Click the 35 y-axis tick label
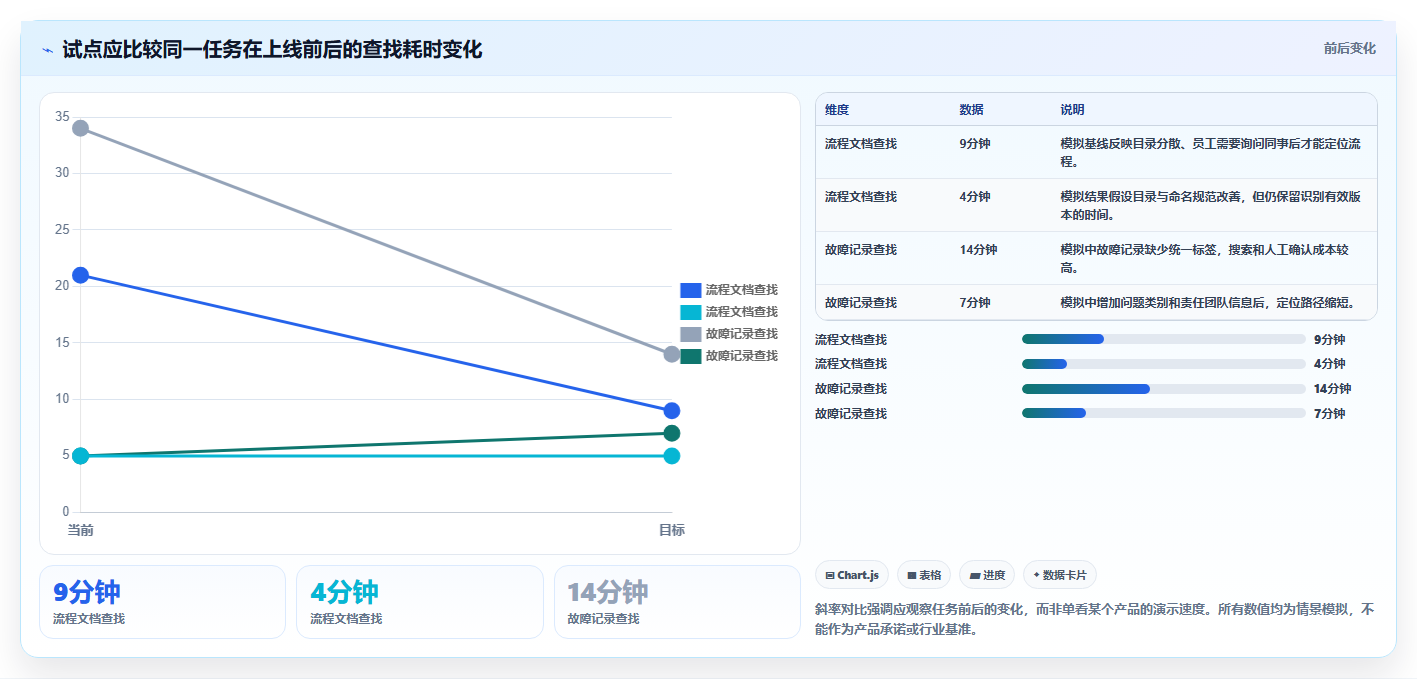 point(62,117)
